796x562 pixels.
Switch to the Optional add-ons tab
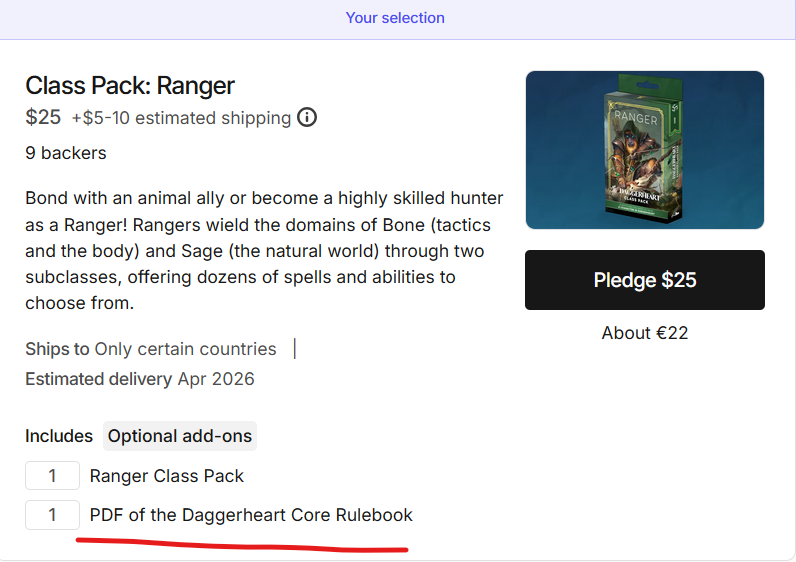click(179, 436)
